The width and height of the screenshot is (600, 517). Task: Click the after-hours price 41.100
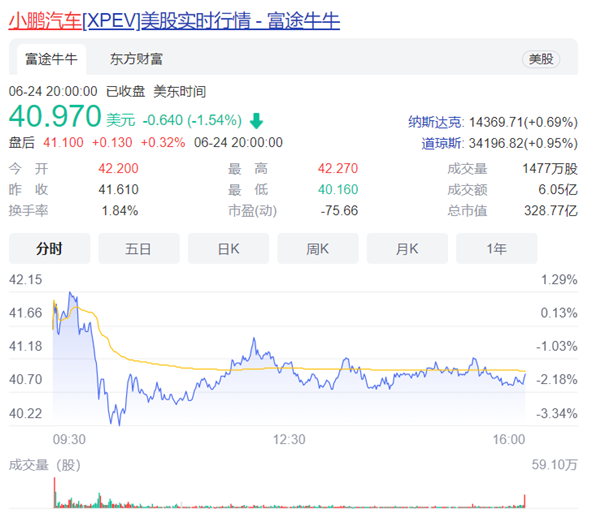click(x=63, y=142)
